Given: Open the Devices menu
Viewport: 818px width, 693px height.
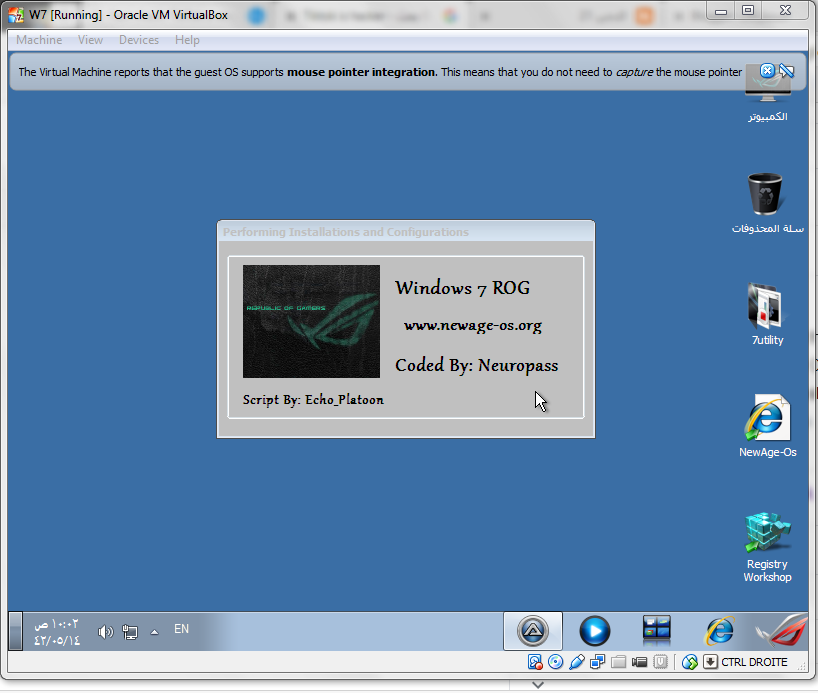Looking at the screenshot, I should tap(139, 40).
